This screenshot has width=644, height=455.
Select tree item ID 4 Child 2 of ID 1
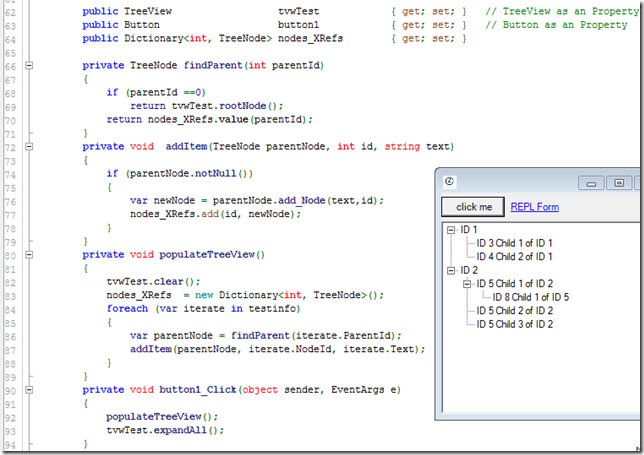click(514, 257)
